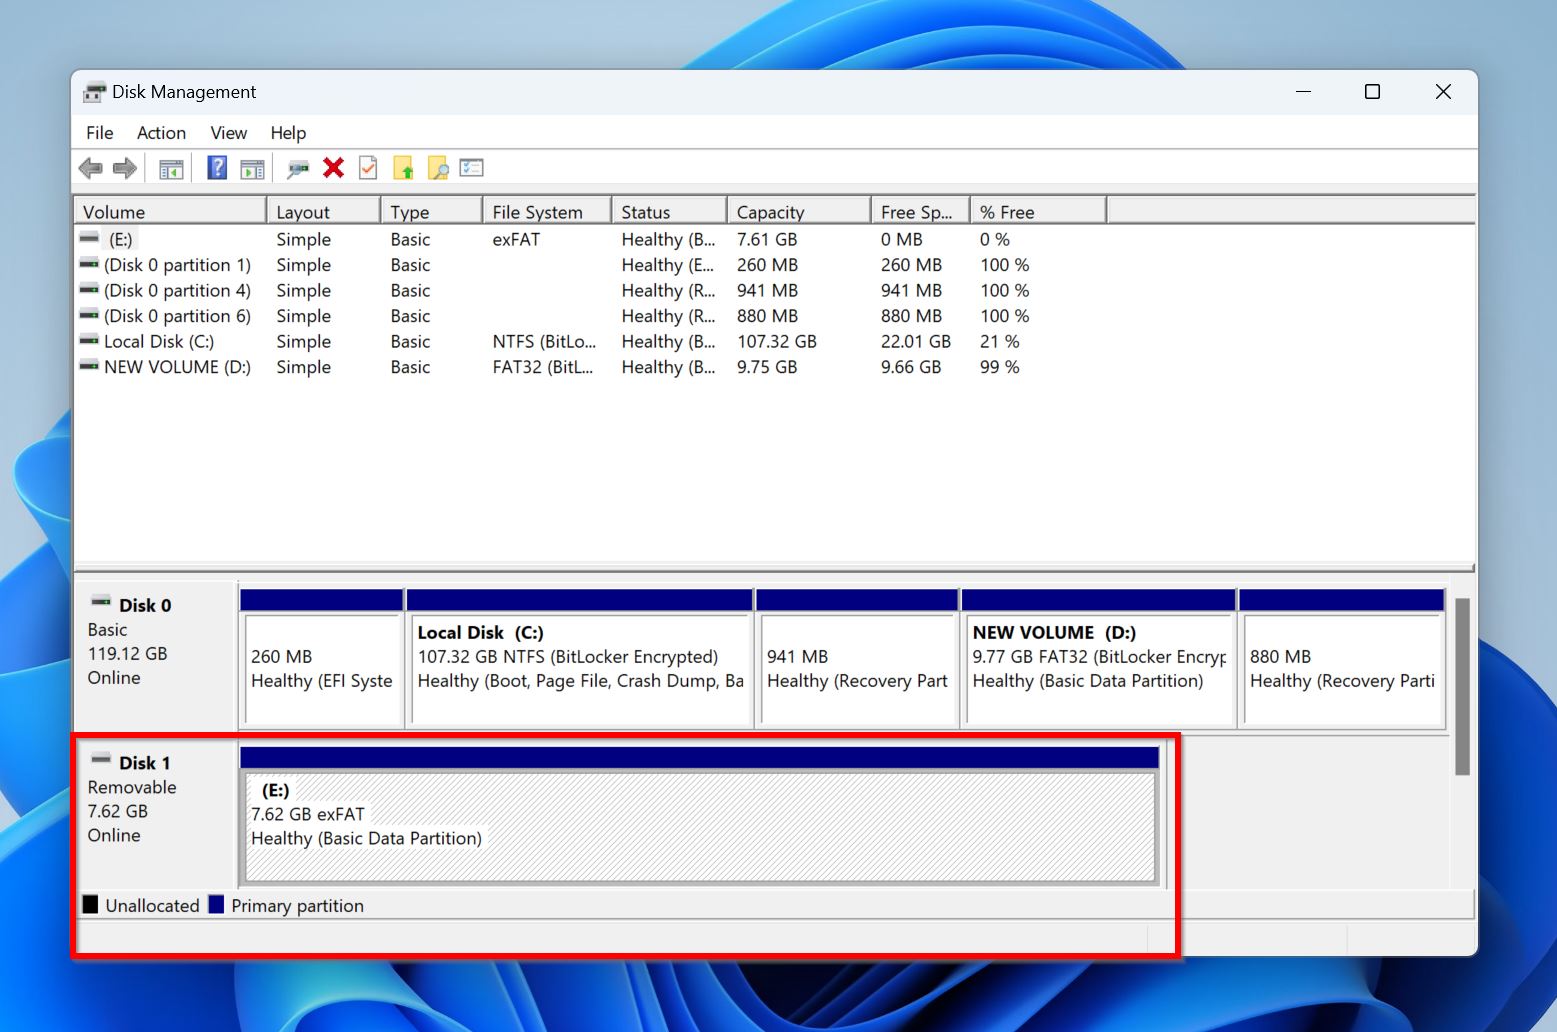1557x1032 pixels.
Task: Select the (E:) exFAT partition block
Action: coord(699,826)
